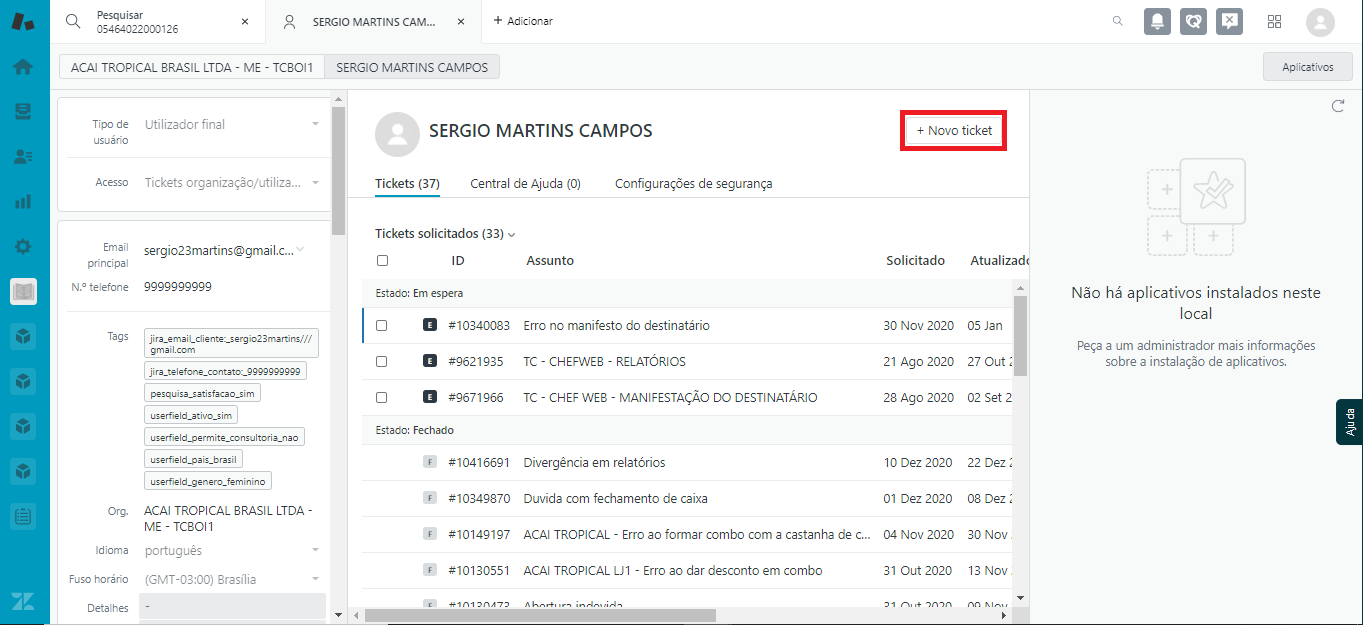Switch to the Pesquisar 05464022000126 tab
The width and height of the screenshot is (1363, 626).
tap(158, 21)
